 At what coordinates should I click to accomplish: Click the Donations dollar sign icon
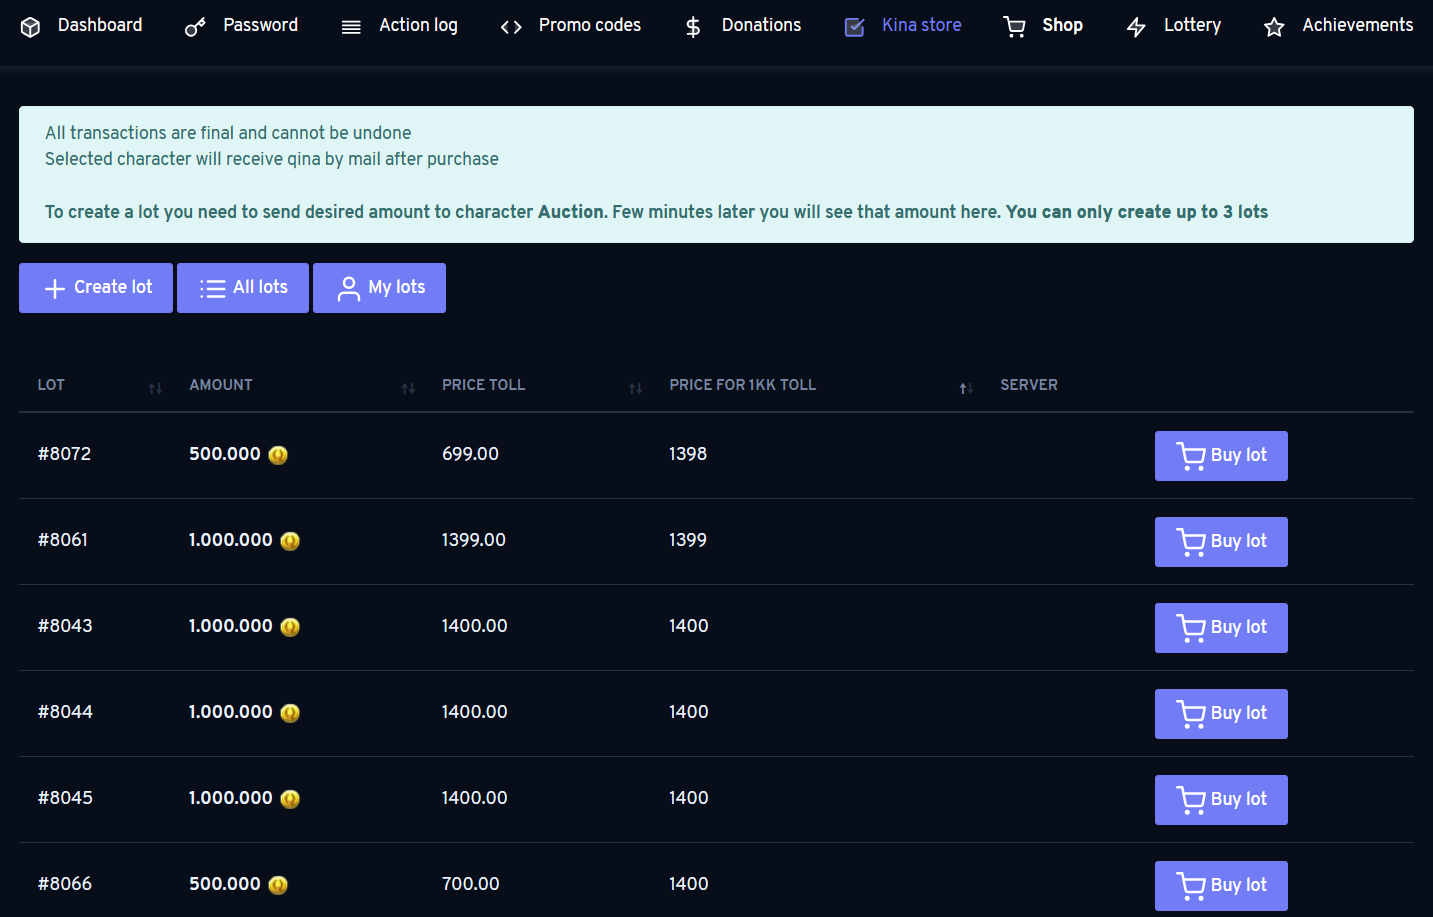pyautogui.click(x=693, y=27)
